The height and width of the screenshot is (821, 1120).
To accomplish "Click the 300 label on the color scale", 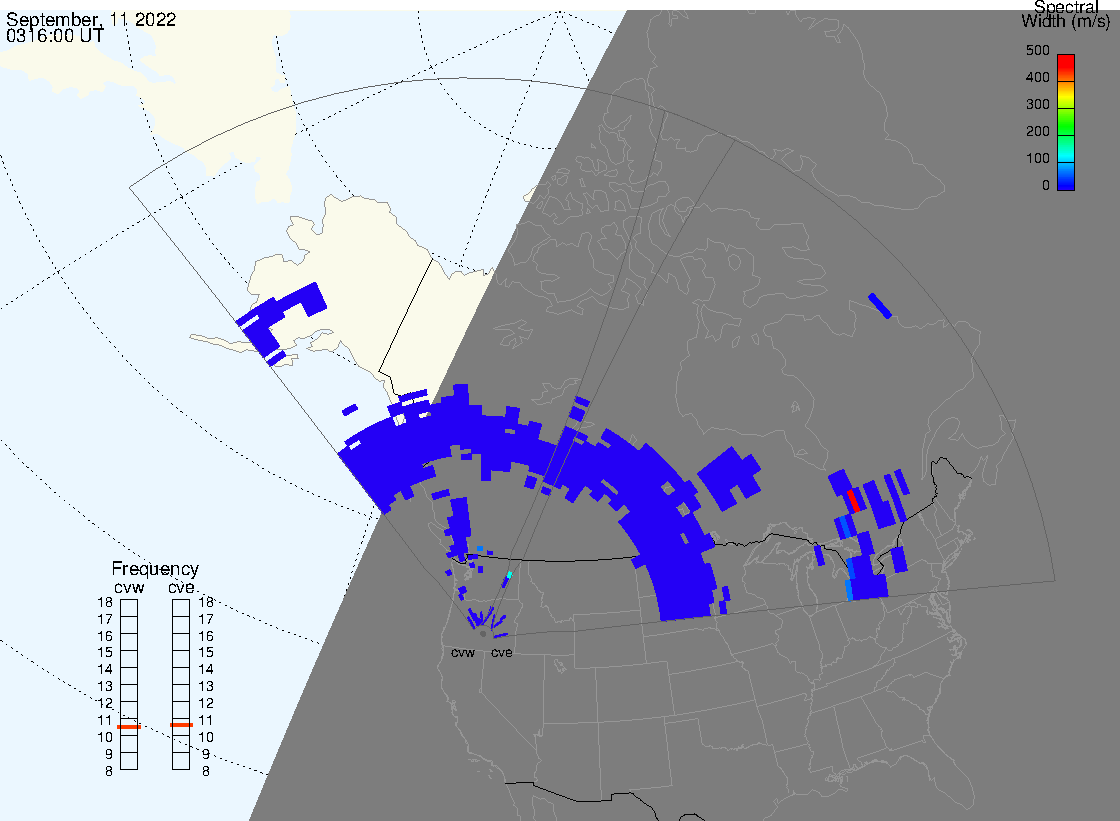I will [x=1038, y=104].
